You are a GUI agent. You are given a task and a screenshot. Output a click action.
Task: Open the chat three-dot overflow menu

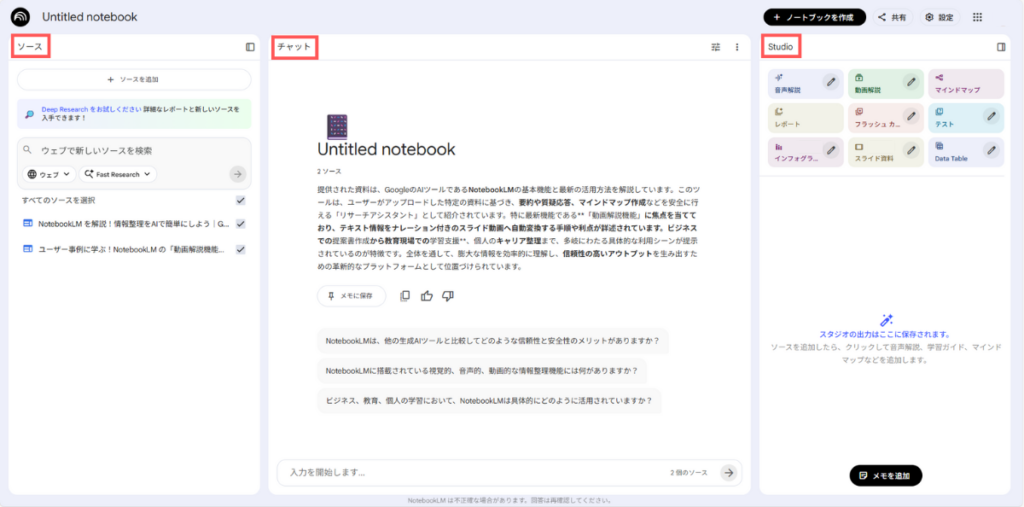(737, 47)
